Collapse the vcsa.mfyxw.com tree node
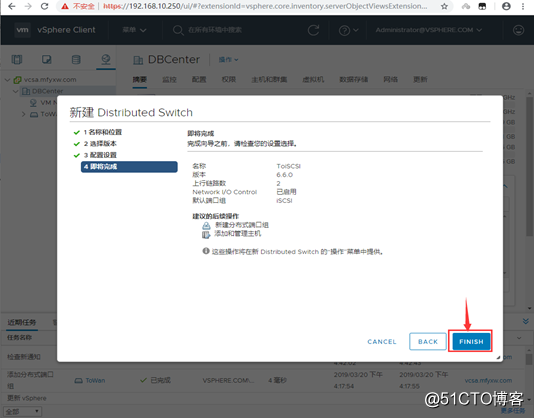 click(7, 80)
